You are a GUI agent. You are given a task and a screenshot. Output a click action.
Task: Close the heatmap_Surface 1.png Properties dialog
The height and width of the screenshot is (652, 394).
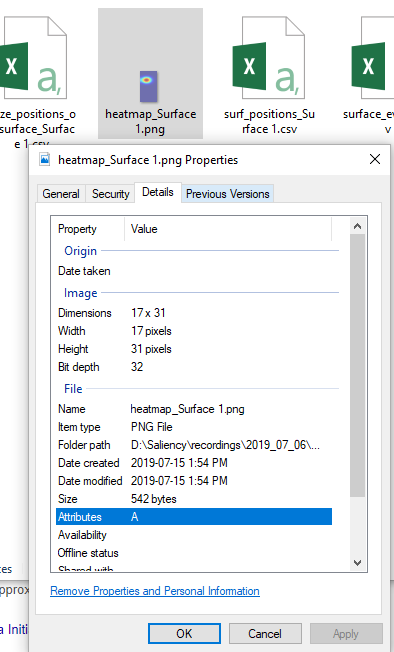pos(375,159)
